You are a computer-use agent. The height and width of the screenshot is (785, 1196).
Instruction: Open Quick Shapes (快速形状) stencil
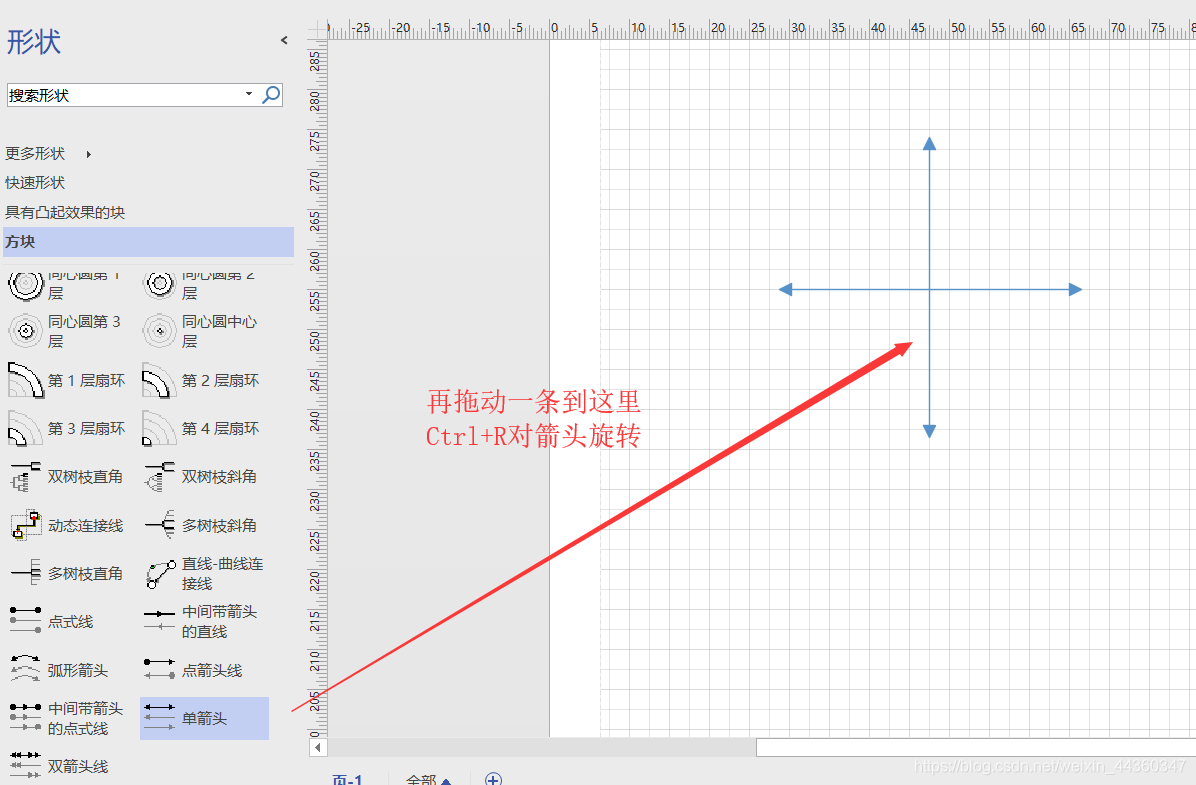[35, 182]
